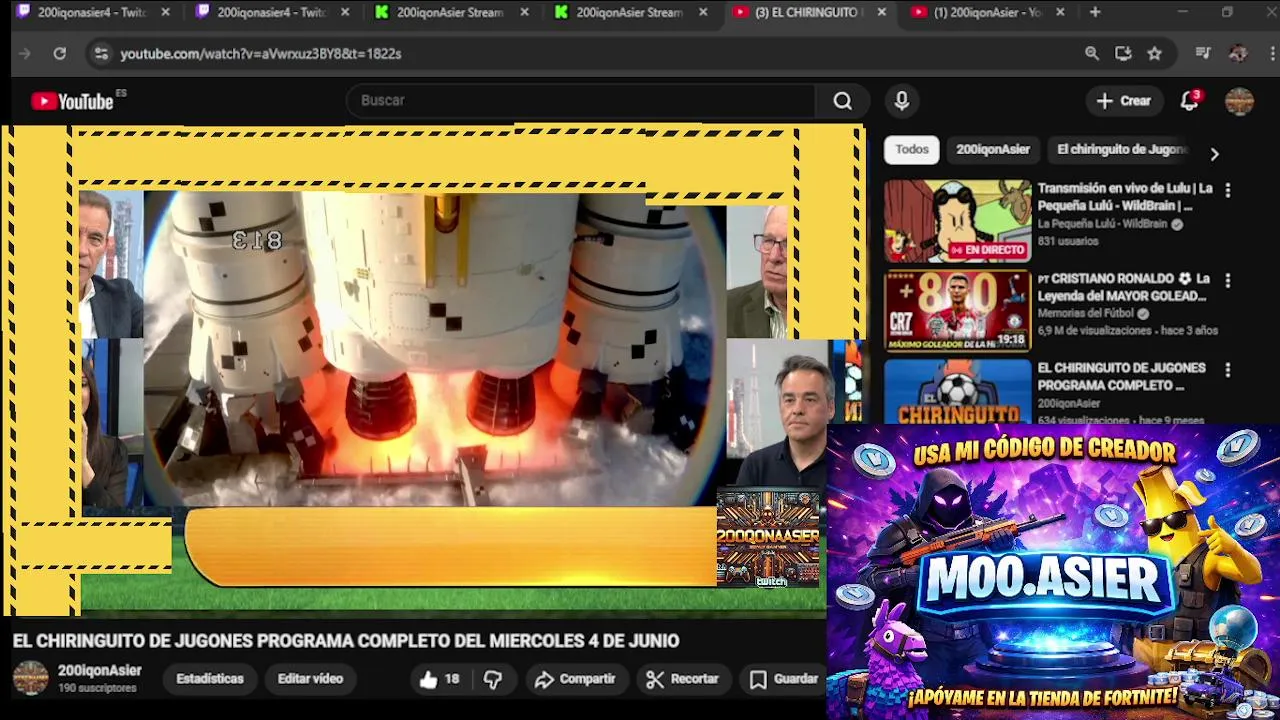Screen dimensions: 1280x720
Task: Open Estadísticas for the video
Action: (210, 679)
